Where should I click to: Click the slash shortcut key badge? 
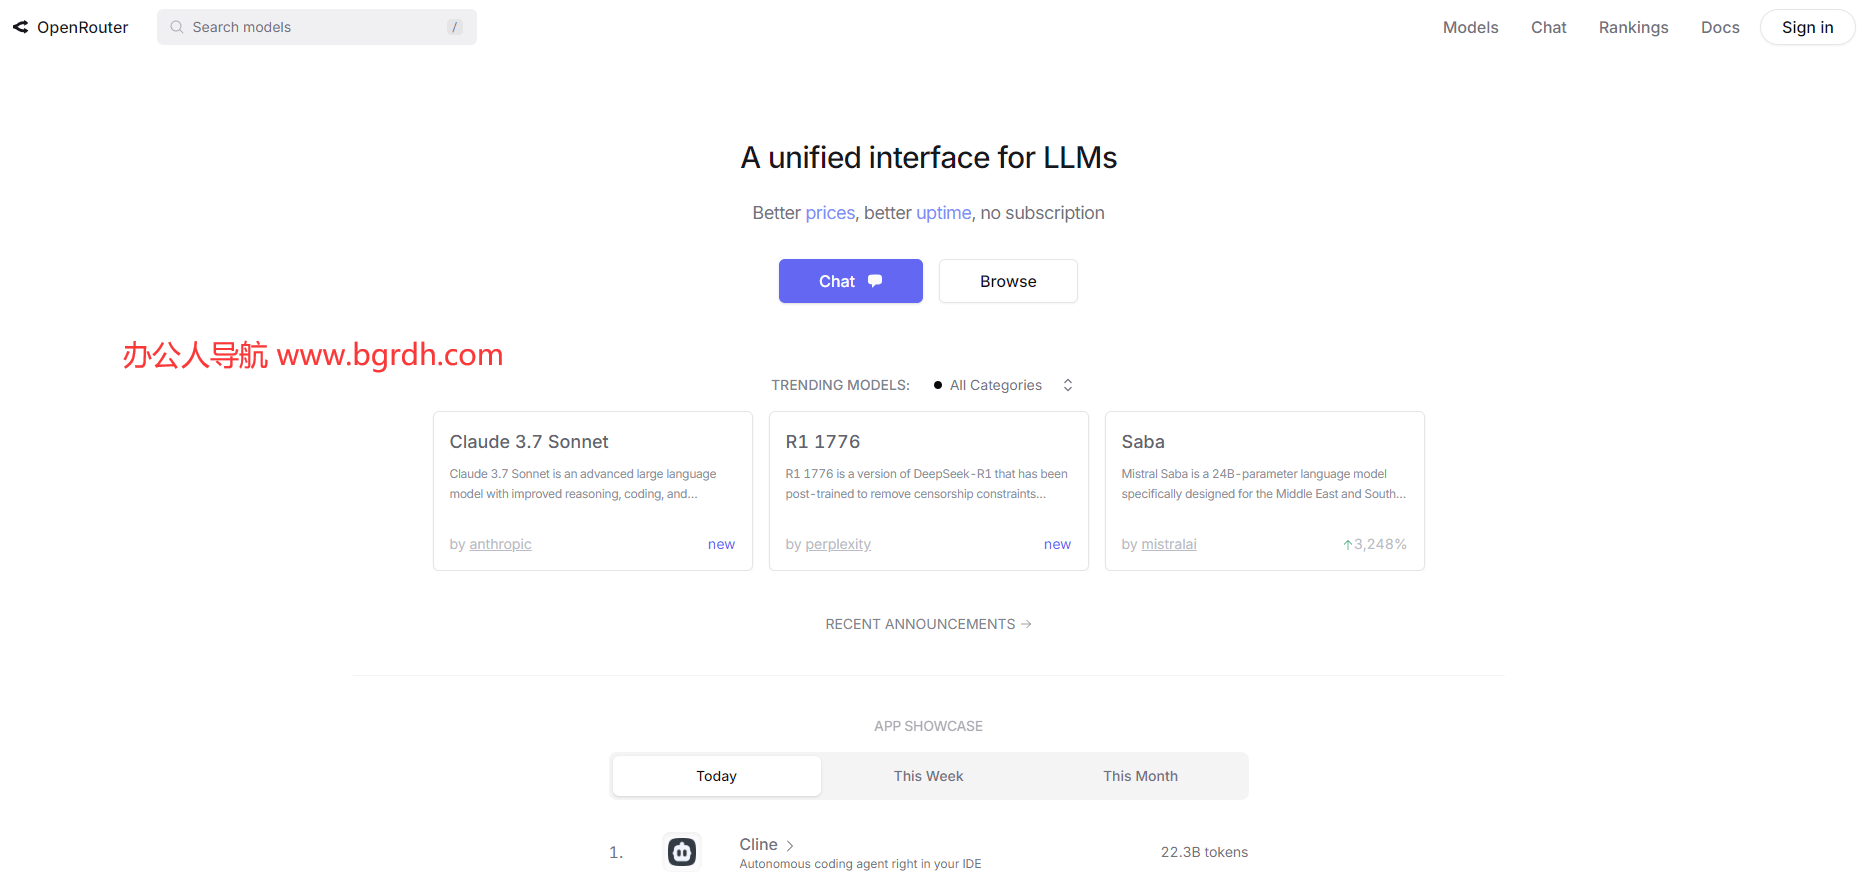pos(454,27)
